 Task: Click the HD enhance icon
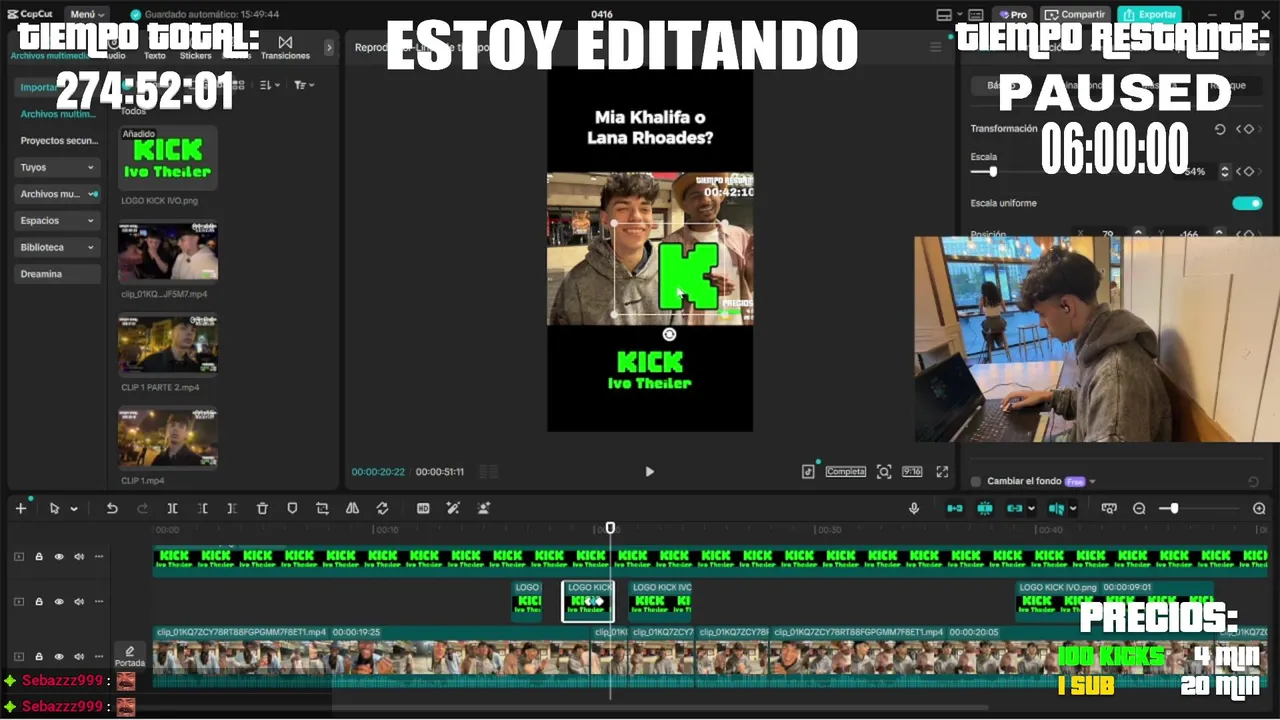pyautogui.click(x=423, y=508)
